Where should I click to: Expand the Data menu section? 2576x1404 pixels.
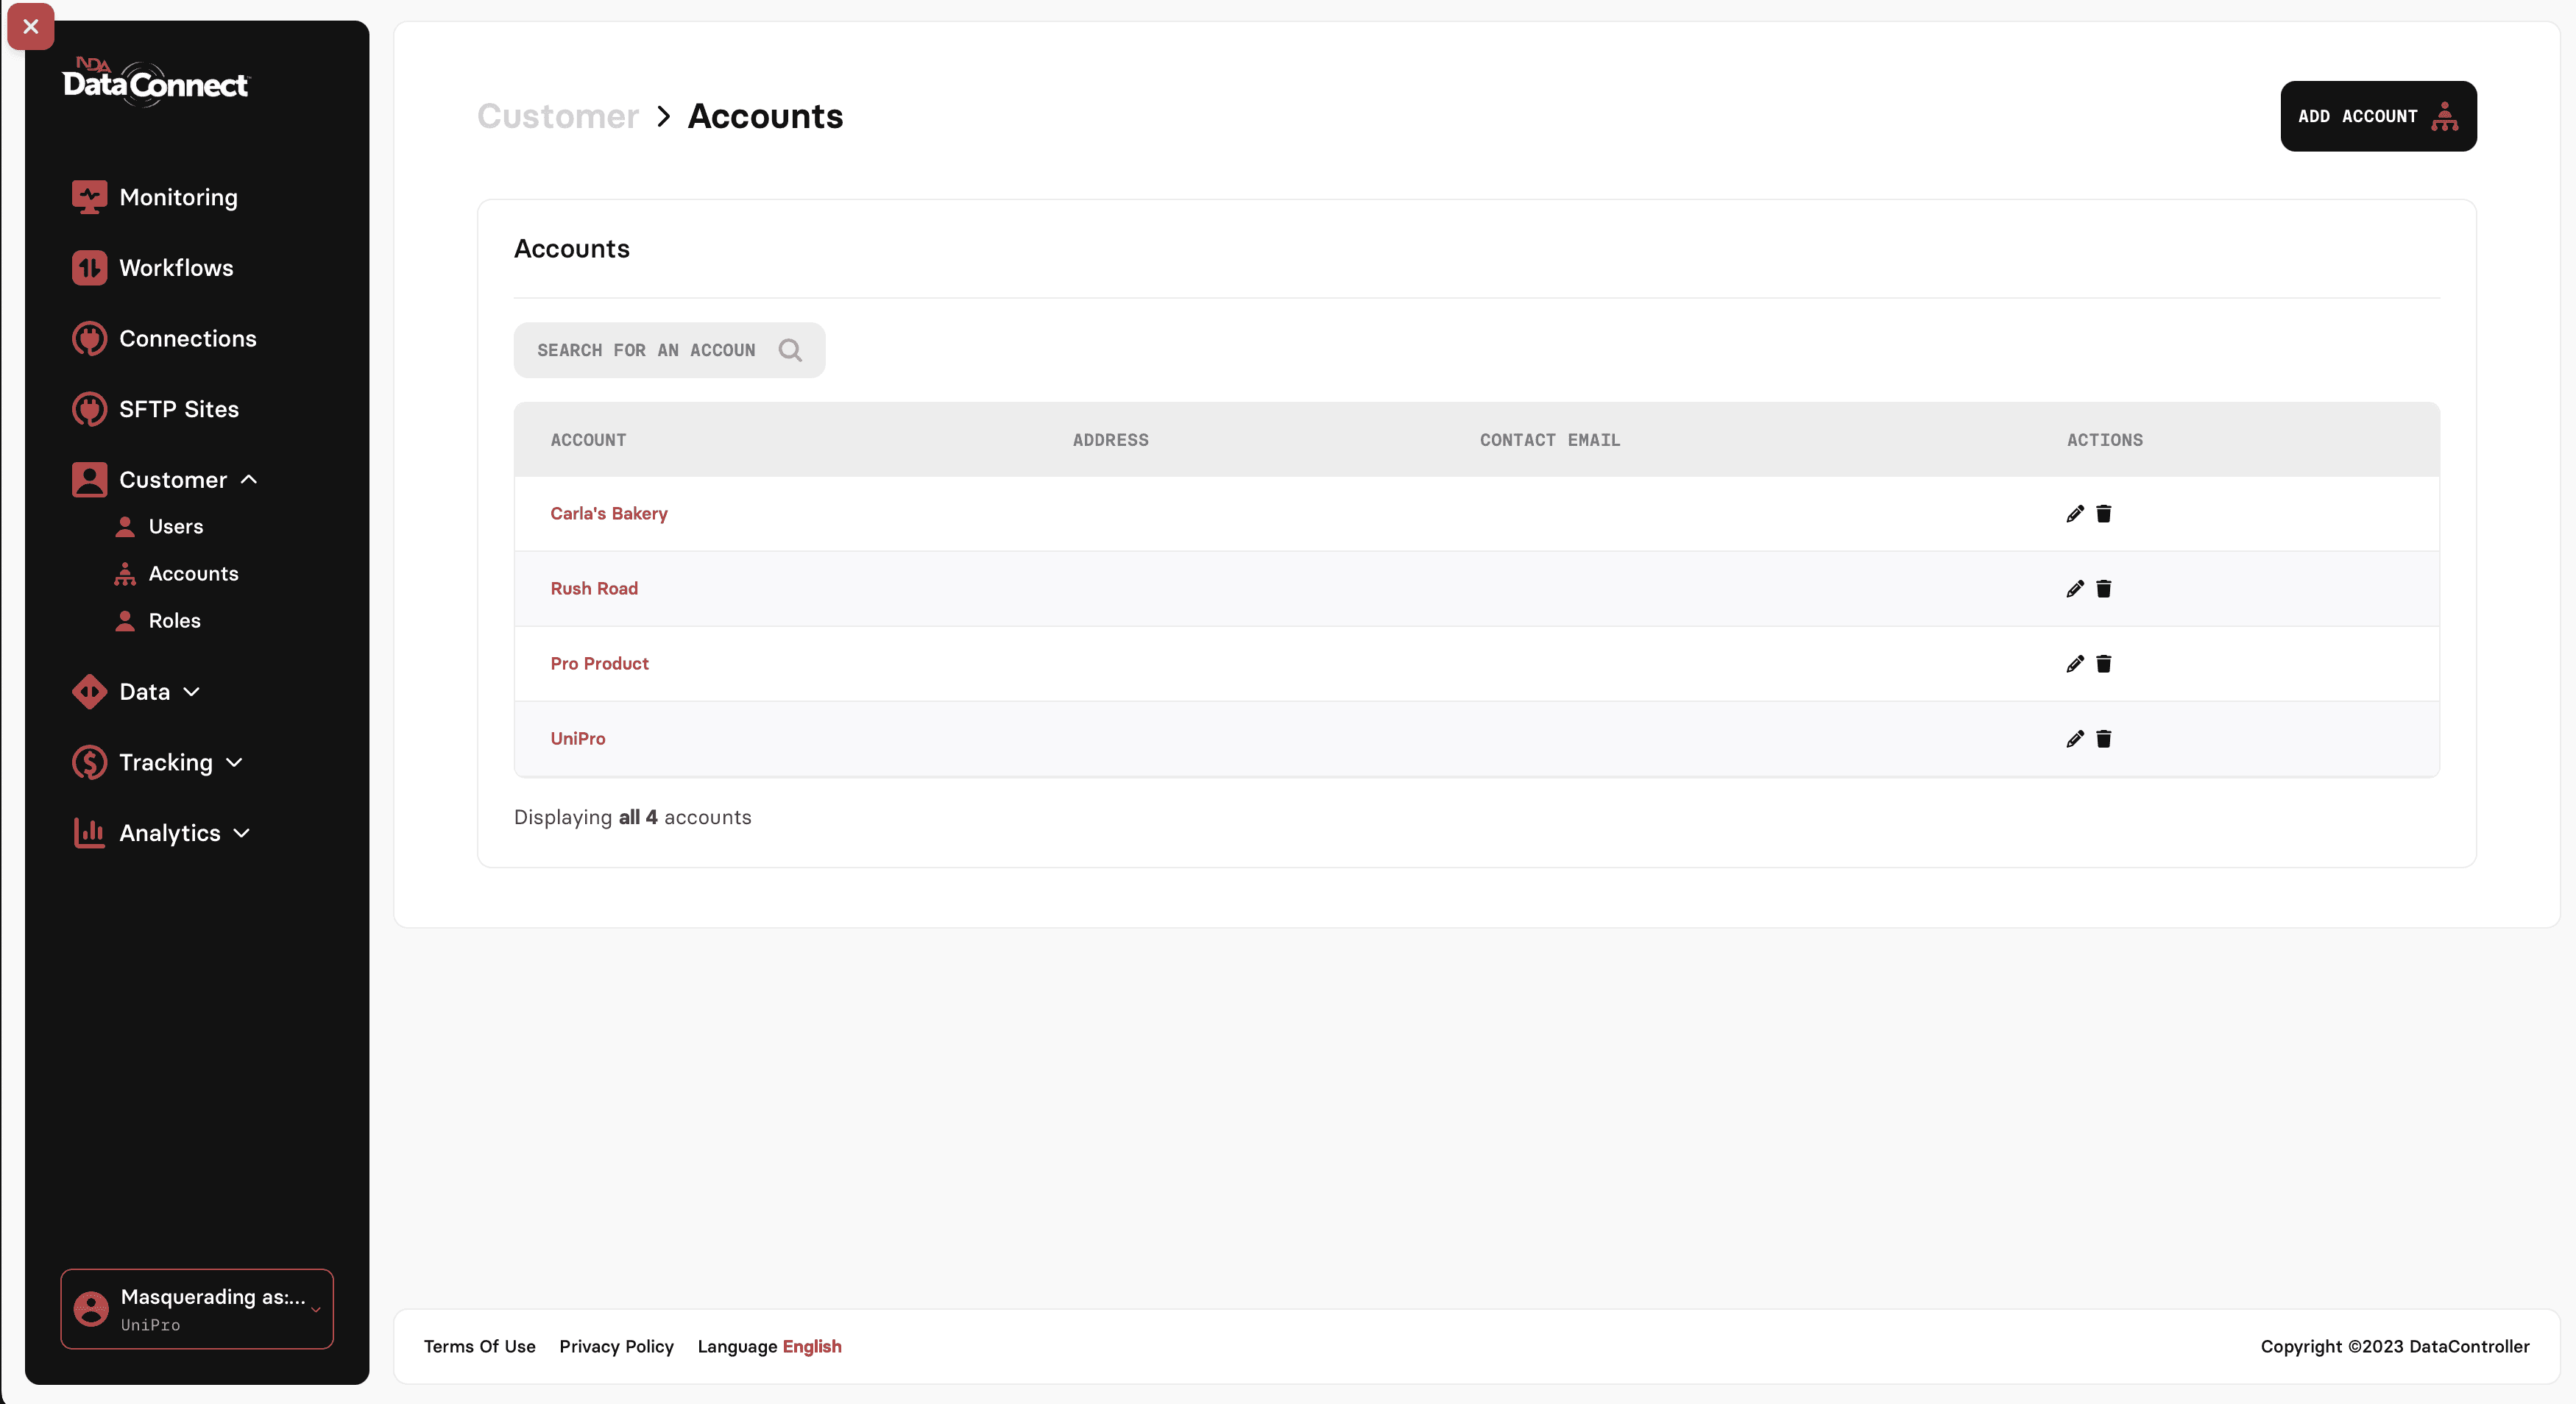pos(192,692)
